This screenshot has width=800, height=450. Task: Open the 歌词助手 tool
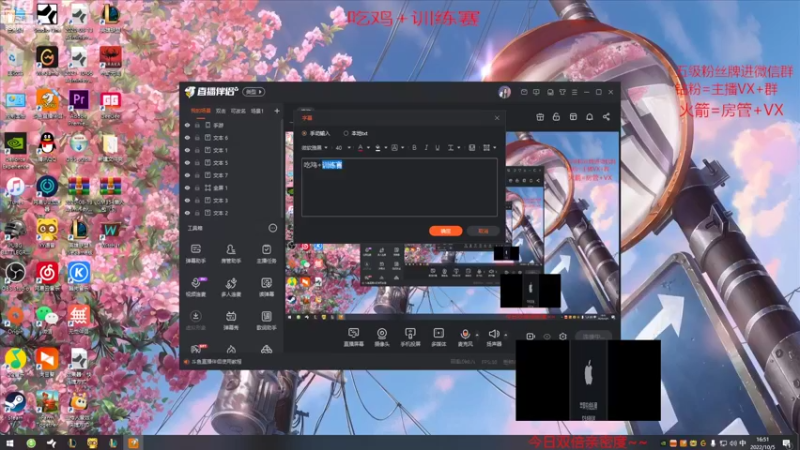click(266, 320)
